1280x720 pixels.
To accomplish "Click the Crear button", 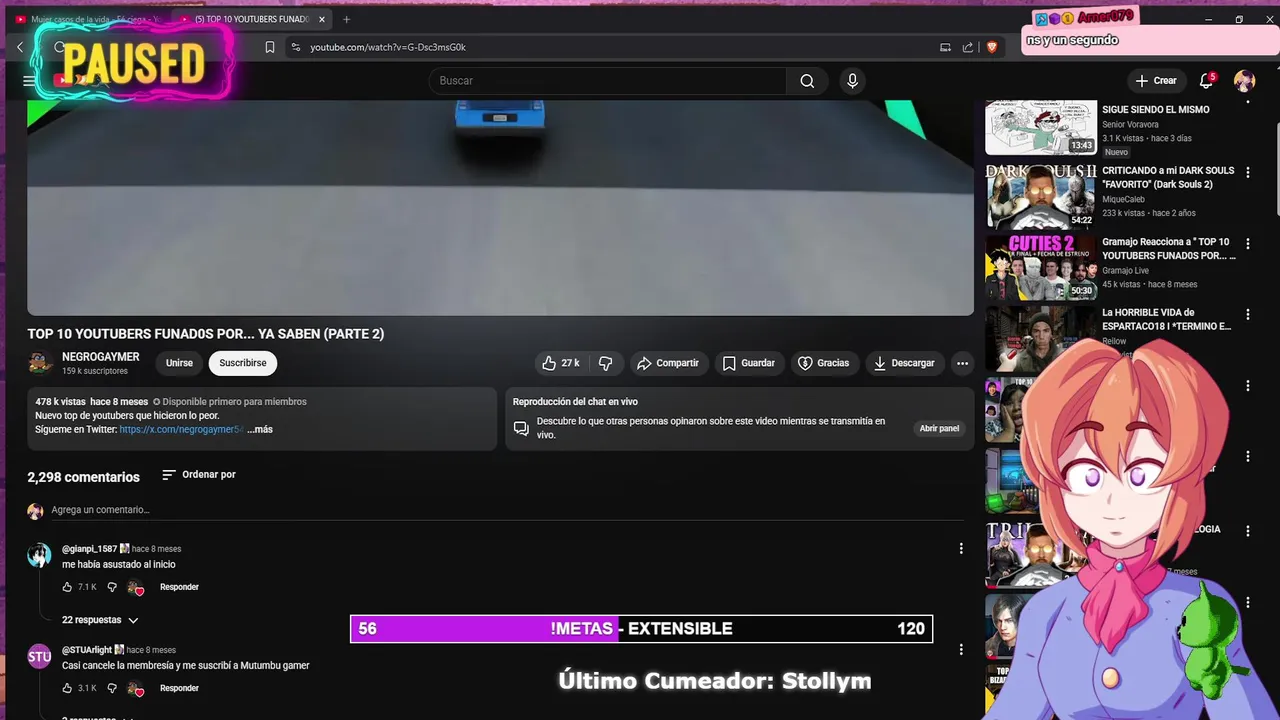I will 1156,81.
